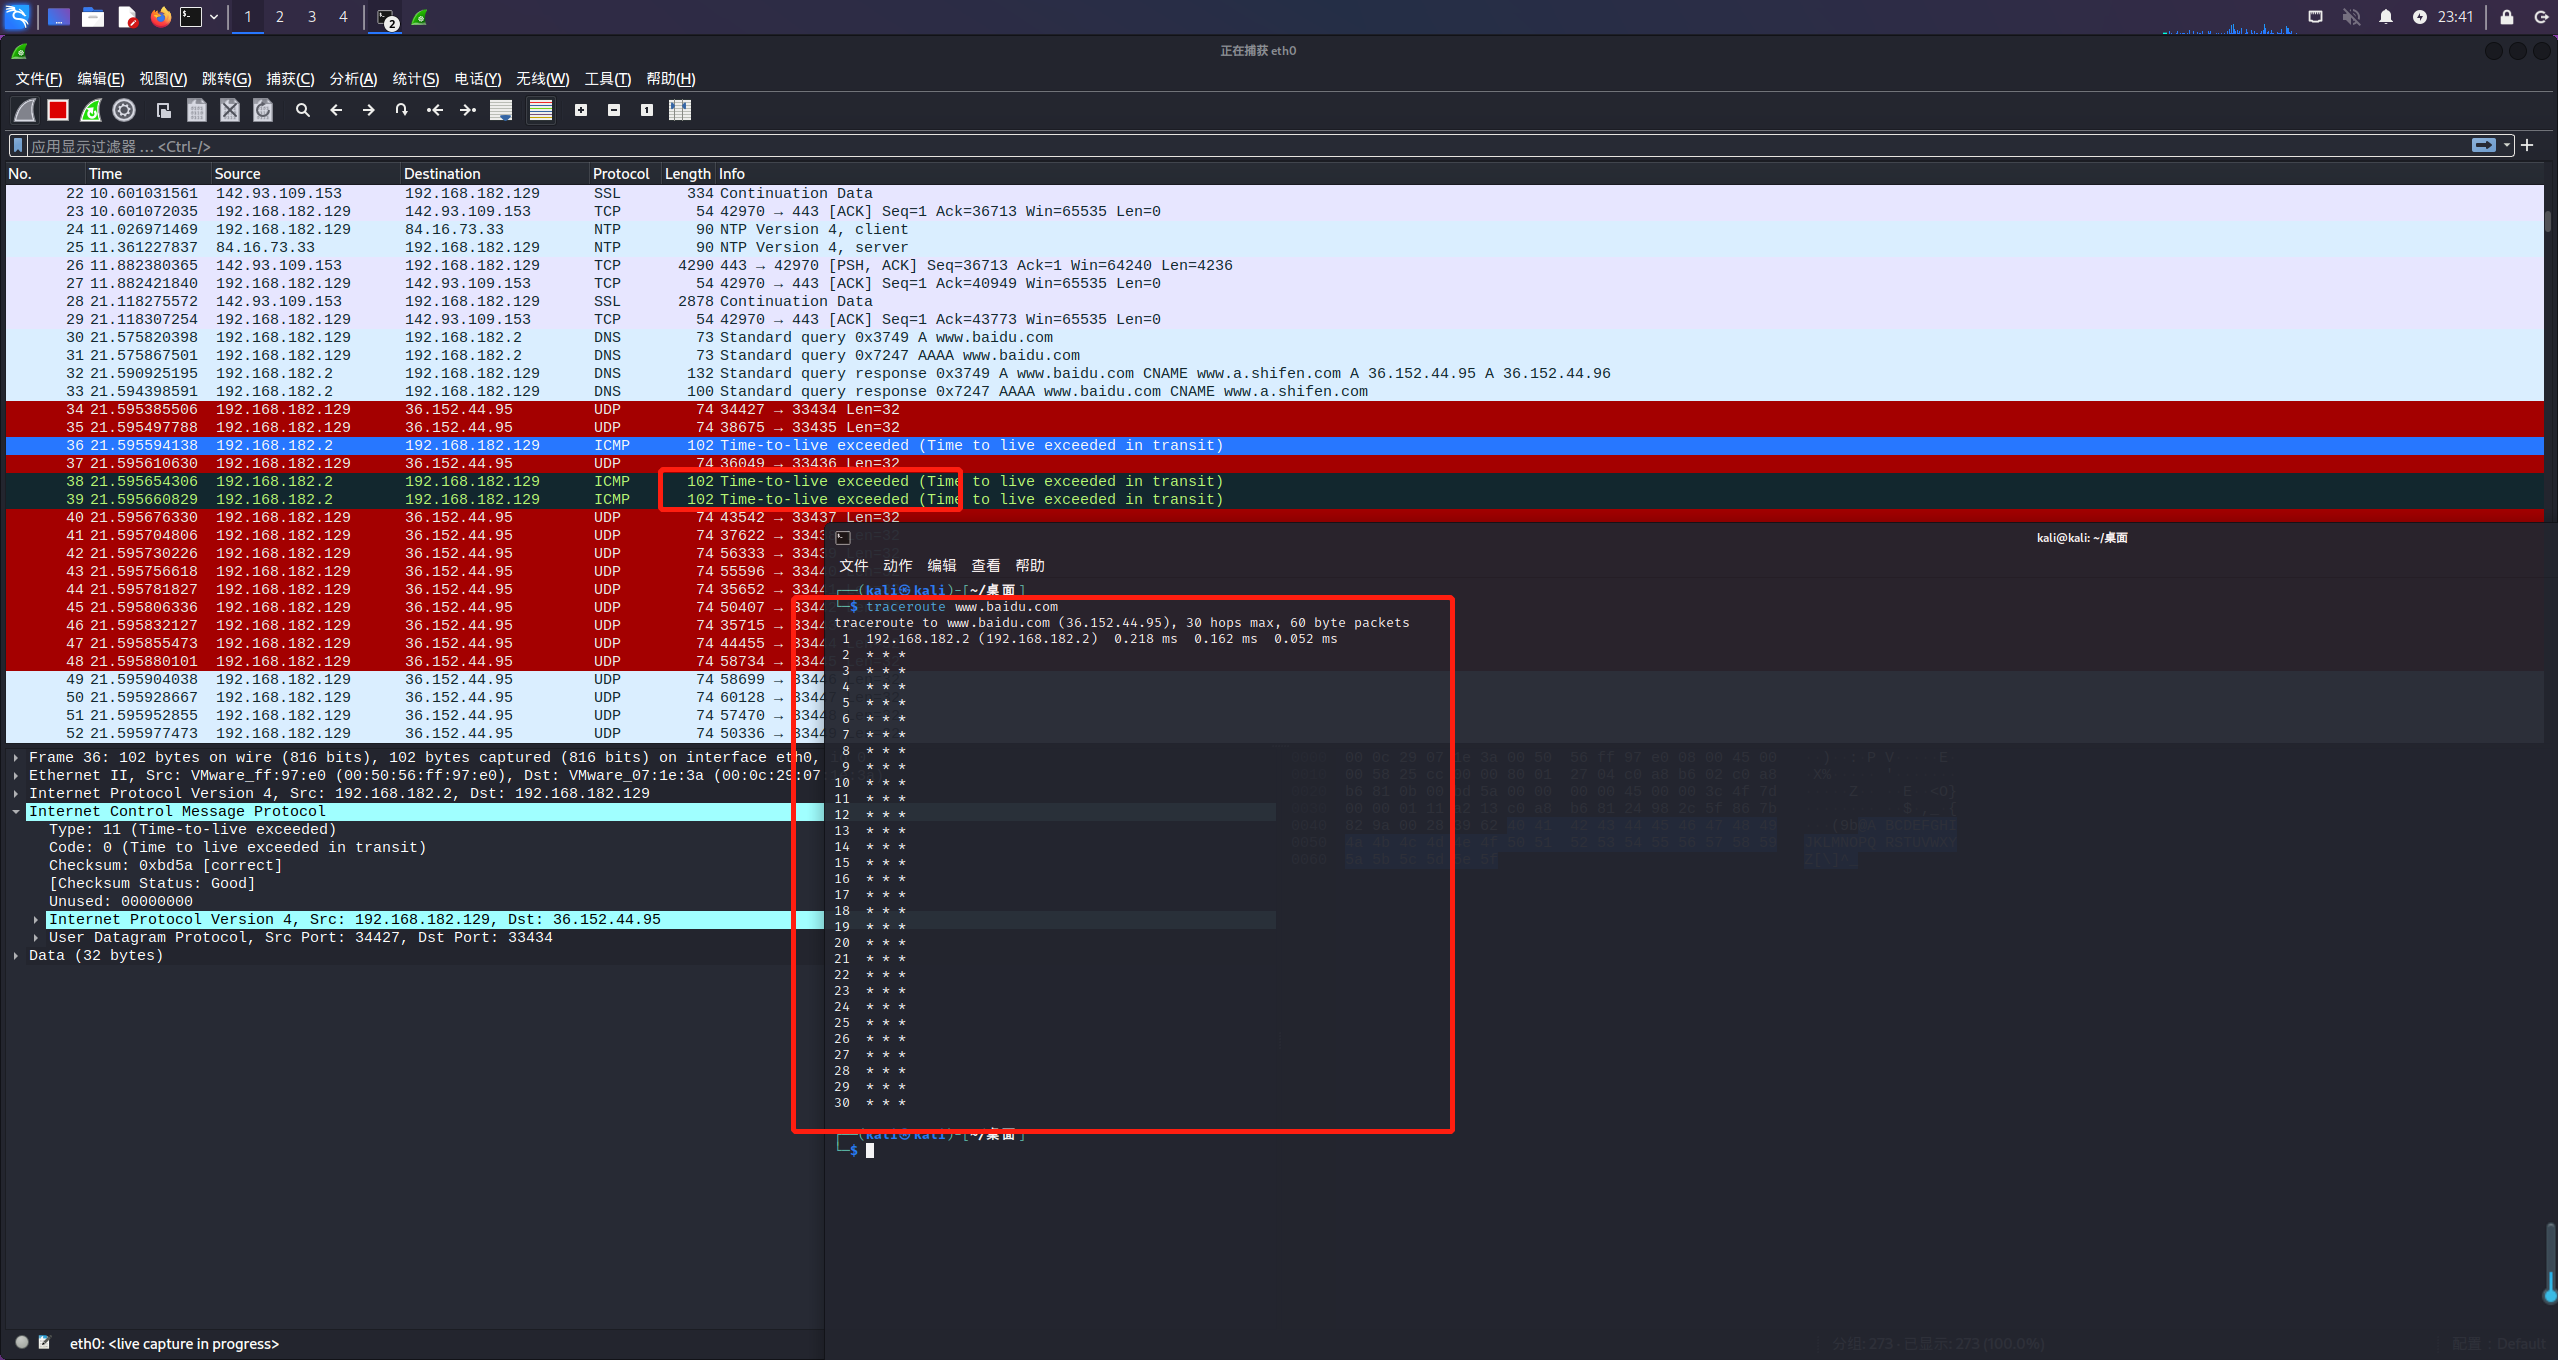The height and width of the screenshot is (1360, 2558).
Task: Toggle auto-scroll during live capture
Action: click(x=501, y=110)
